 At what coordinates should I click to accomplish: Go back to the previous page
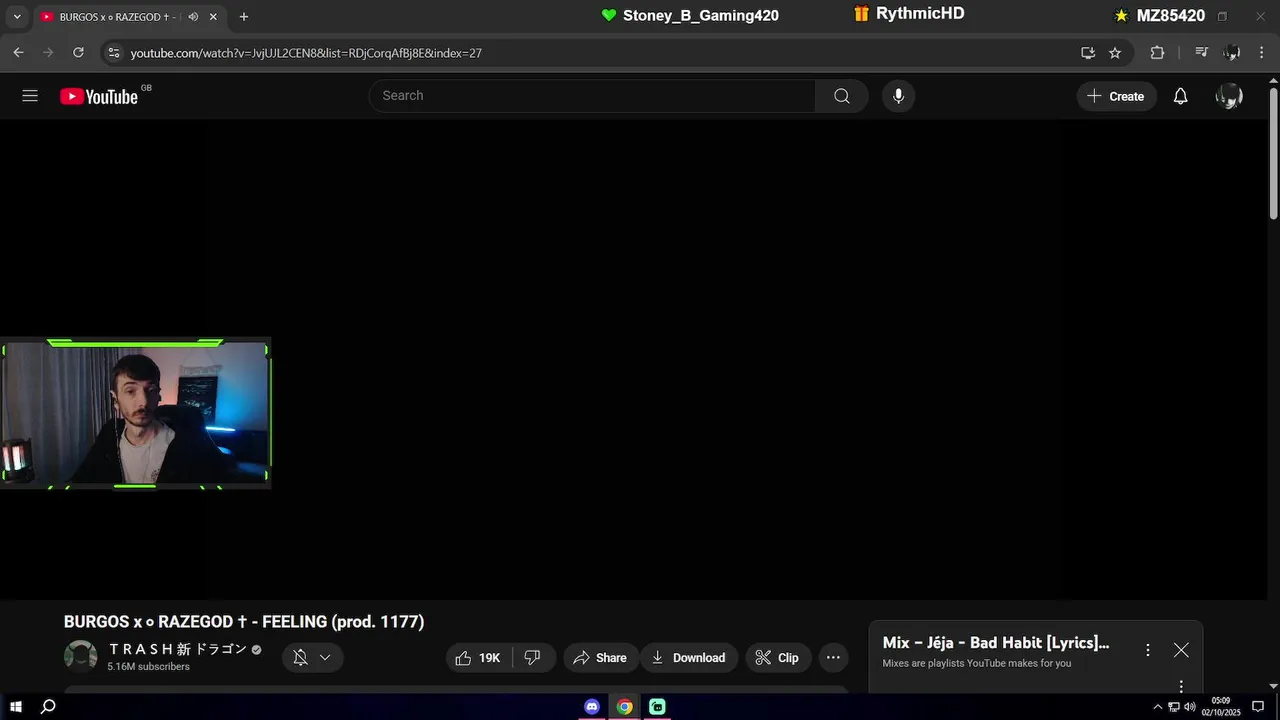point(18,52)
